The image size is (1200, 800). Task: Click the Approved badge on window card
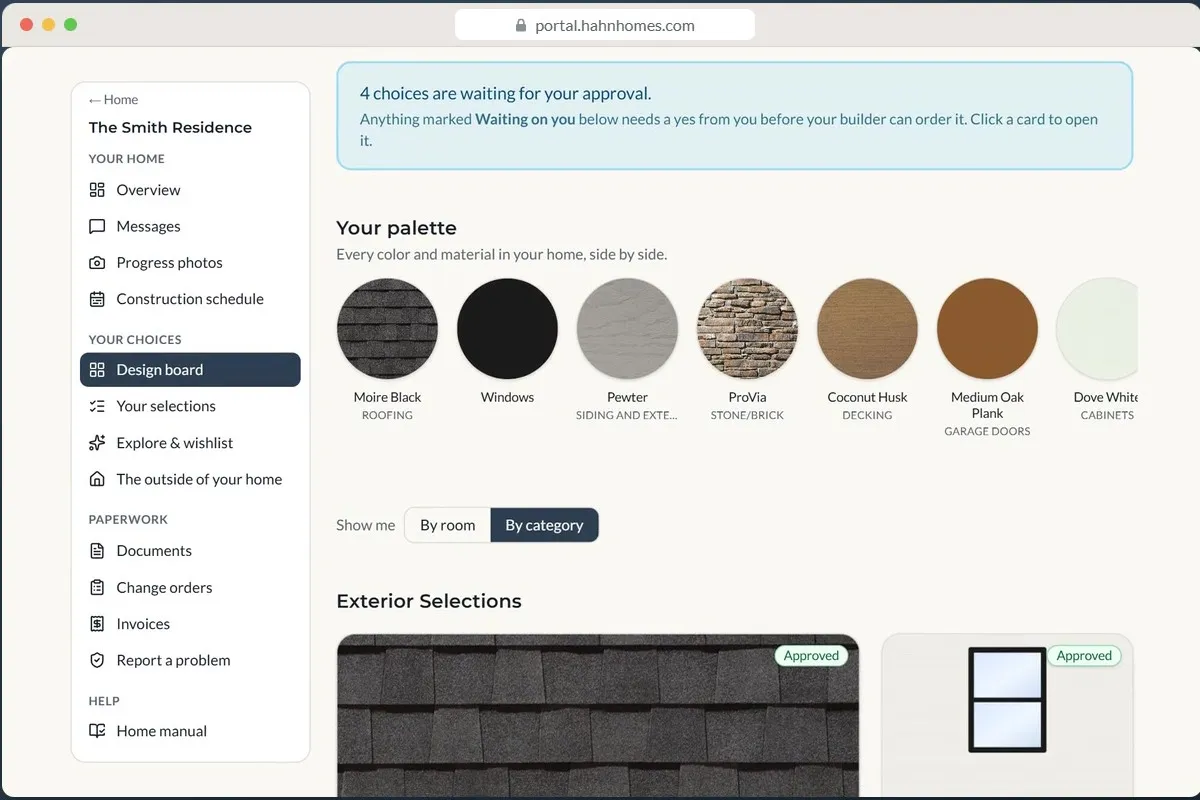point(1084,656)
